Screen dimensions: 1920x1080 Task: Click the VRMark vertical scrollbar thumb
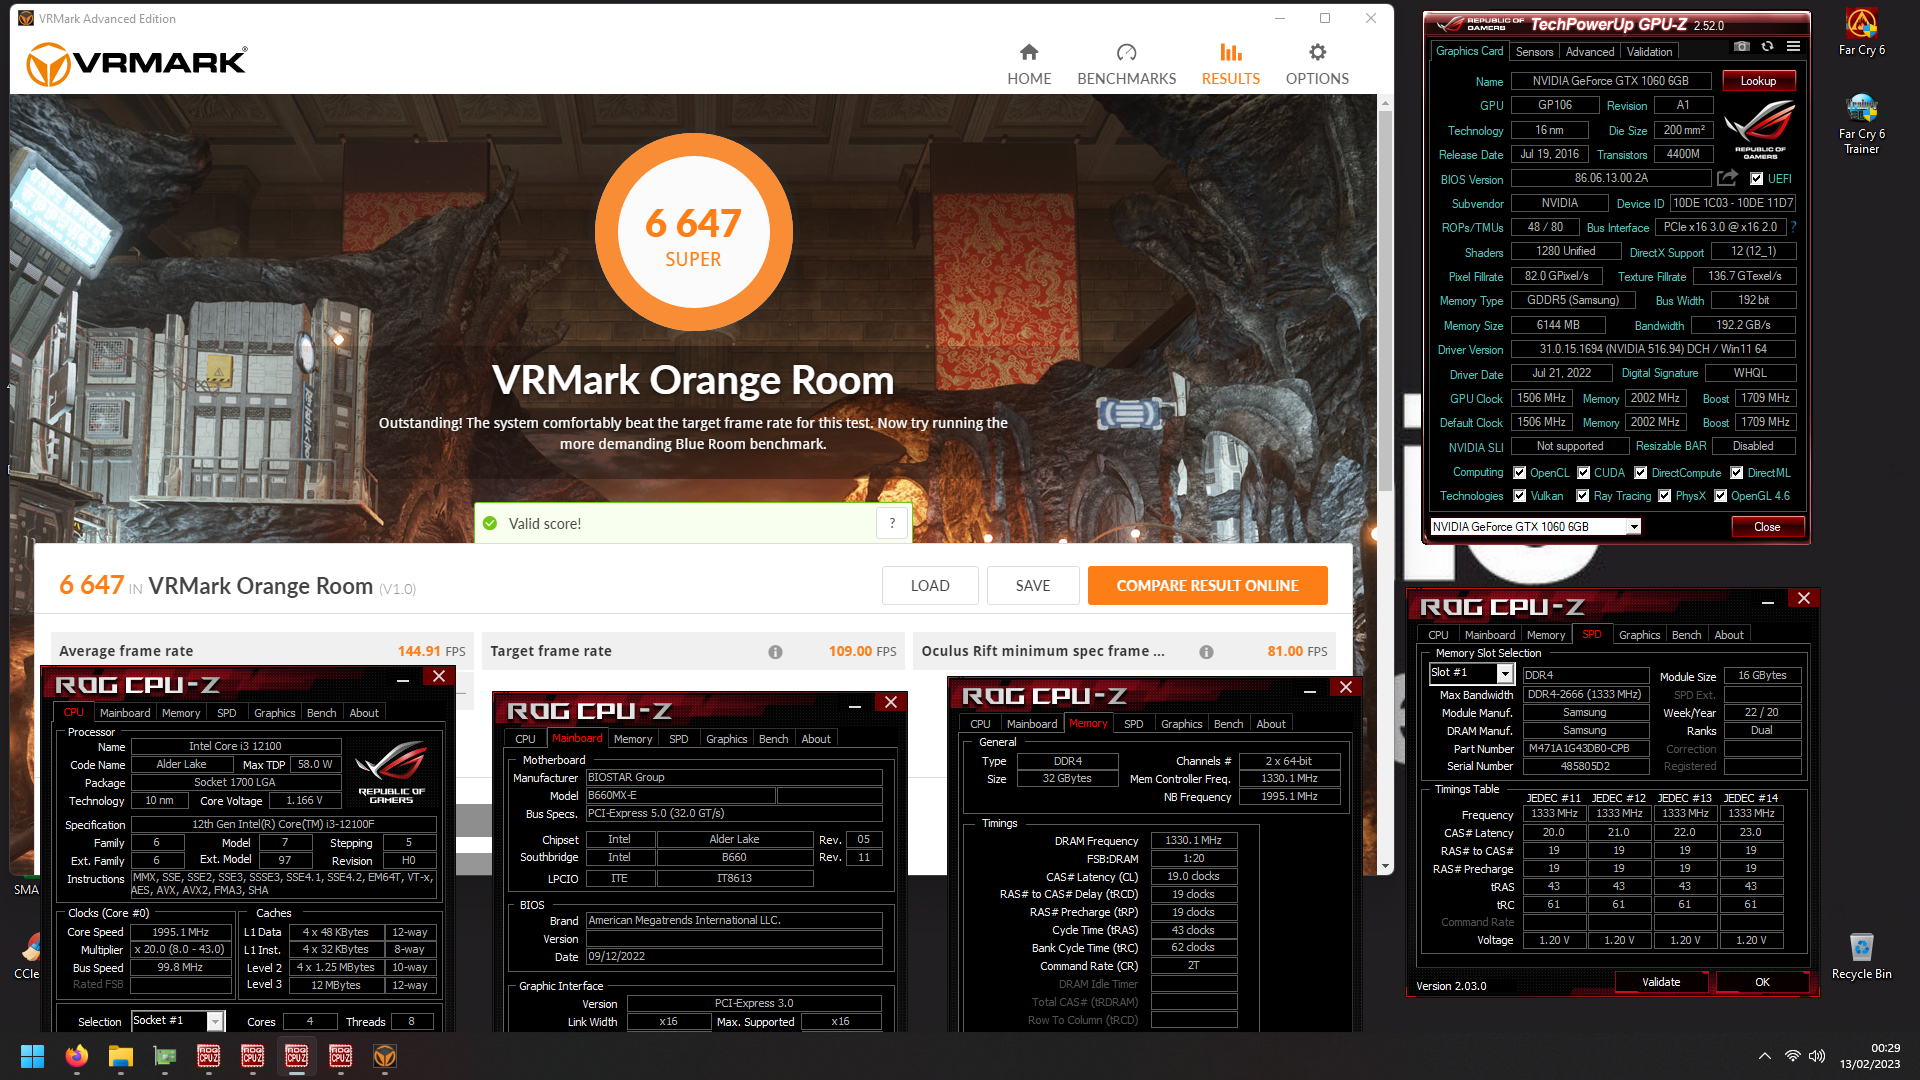[x=1385, y=300]
